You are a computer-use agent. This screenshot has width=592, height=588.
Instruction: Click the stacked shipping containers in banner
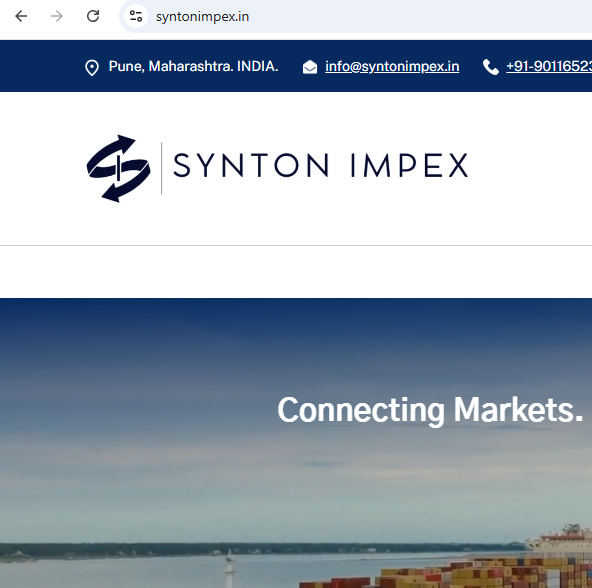472,572
